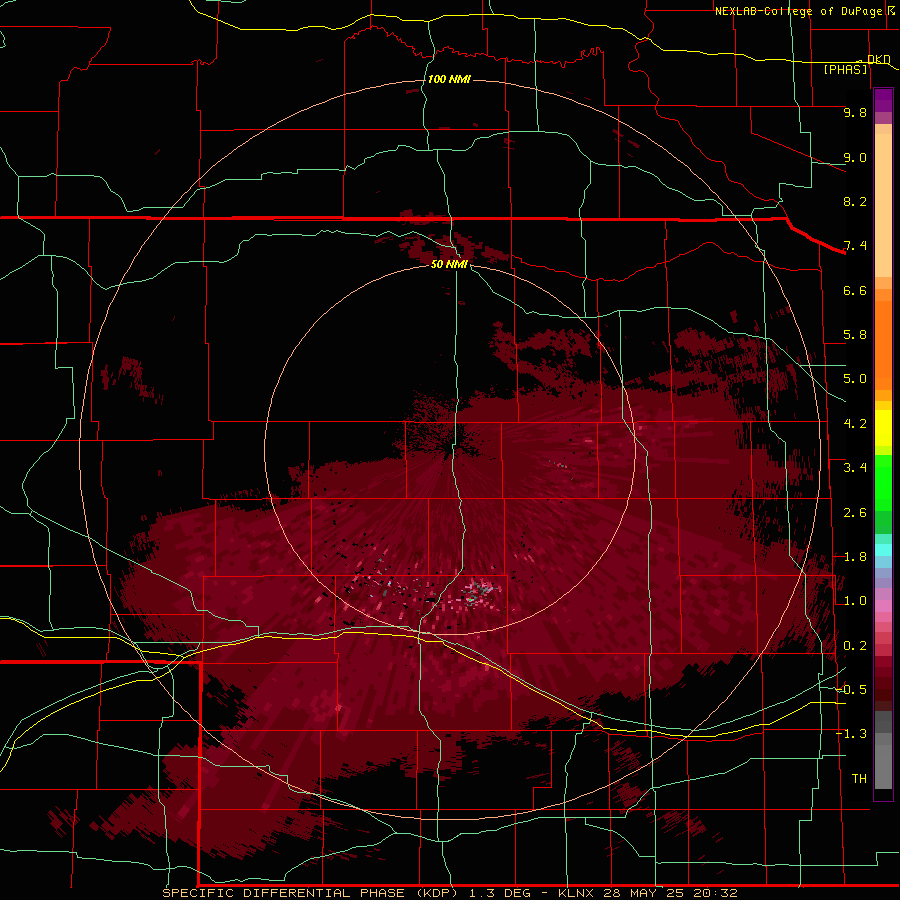Click the 'SPECIFIC DIFFERENTIAL PHASE (KDP)' caption text

[310, 893]
